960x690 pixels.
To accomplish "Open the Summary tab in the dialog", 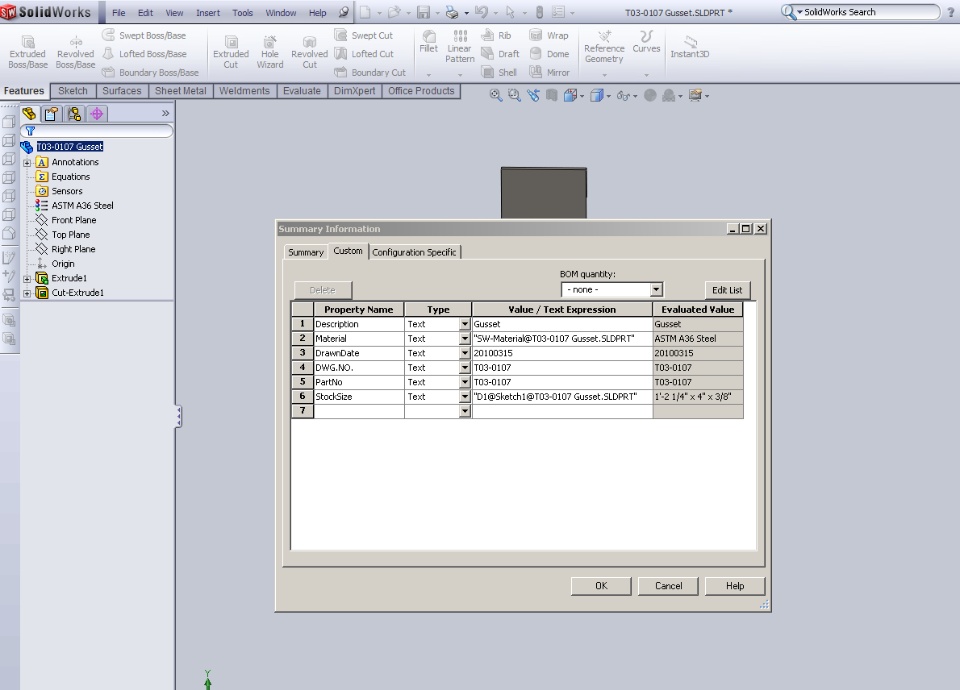I will pos(306,252).
